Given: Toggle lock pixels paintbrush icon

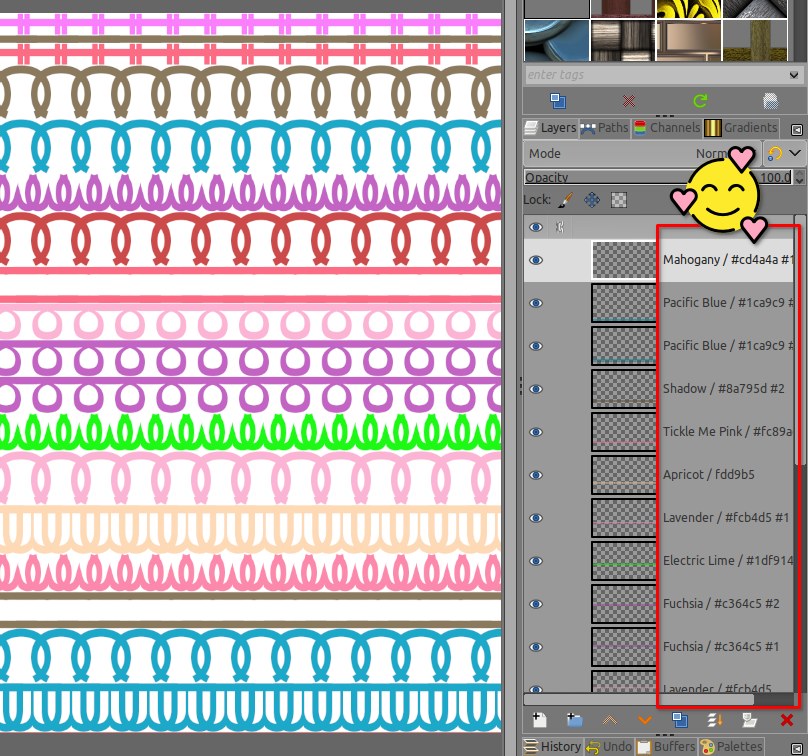Looking at the screenshot, I should pyautogui.click(x=566, y=200).
